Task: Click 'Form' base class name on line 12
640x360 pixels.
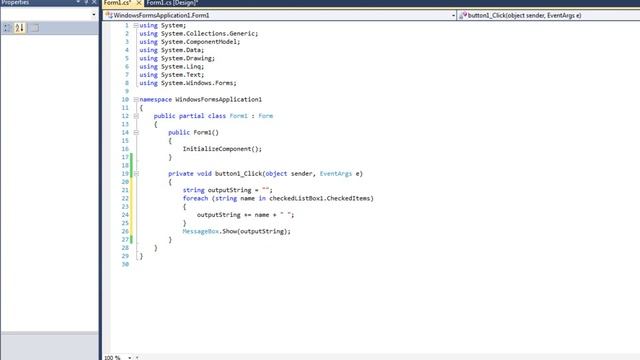Action: 265,116
